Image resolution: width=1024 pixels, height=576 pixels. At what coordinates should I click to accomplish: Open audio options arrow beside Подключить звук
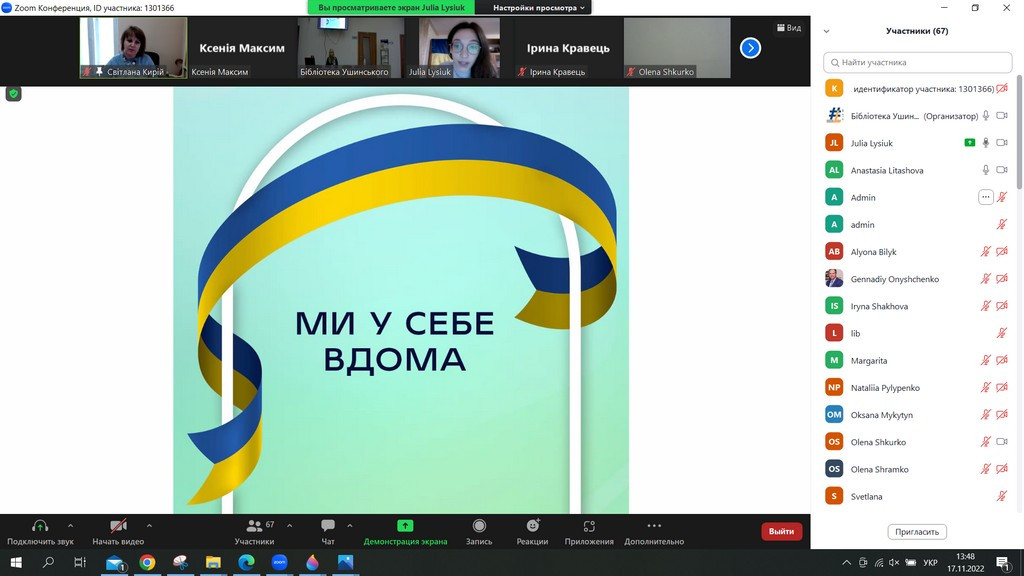[x=71, y=526]
